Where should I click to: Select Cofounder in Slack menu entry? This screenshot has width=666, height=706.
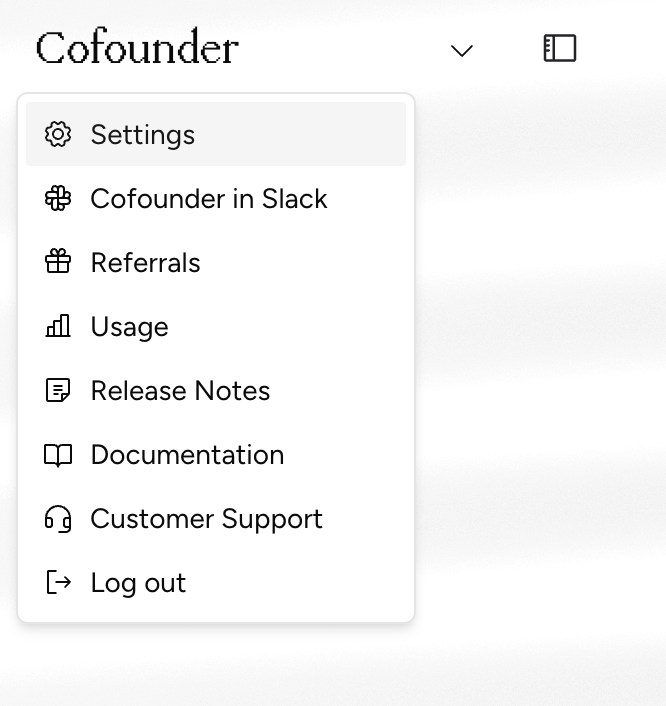(x=209, y=199)
